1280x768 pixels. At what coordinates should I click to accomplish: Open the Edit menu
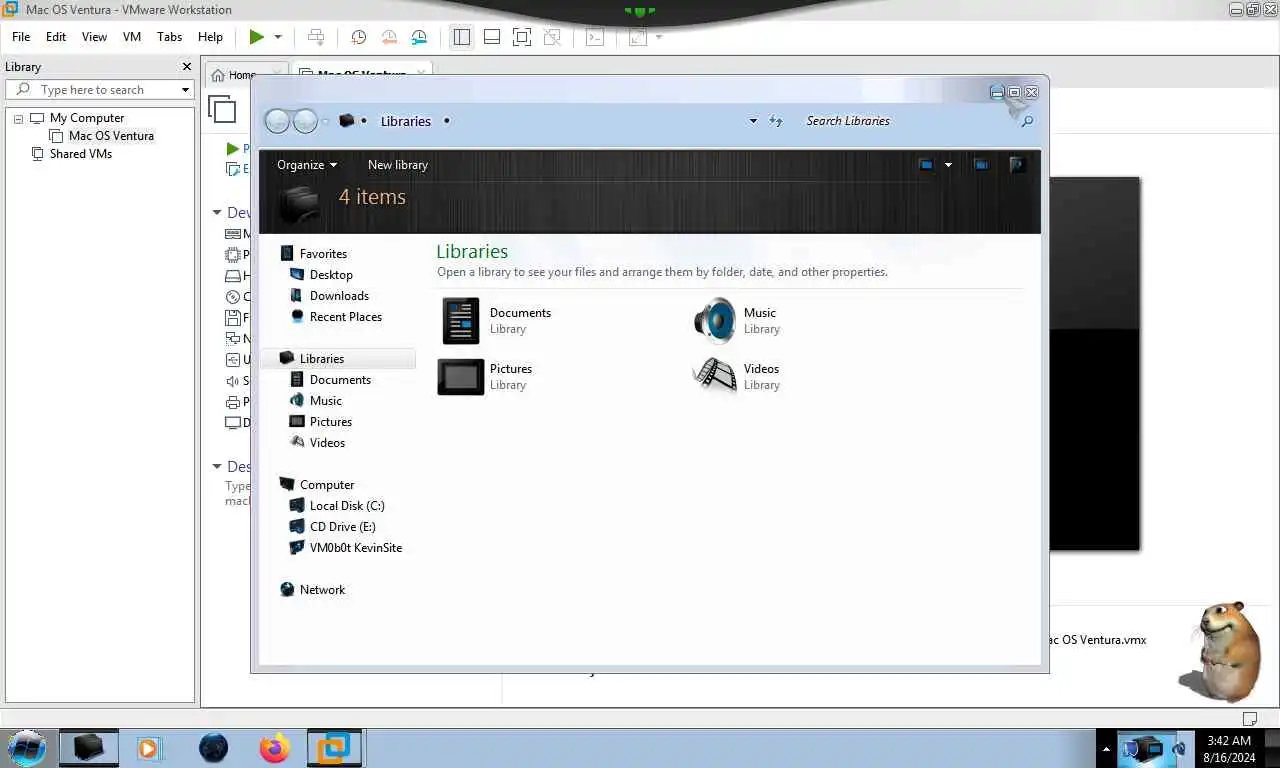click(x=56, y=36)
